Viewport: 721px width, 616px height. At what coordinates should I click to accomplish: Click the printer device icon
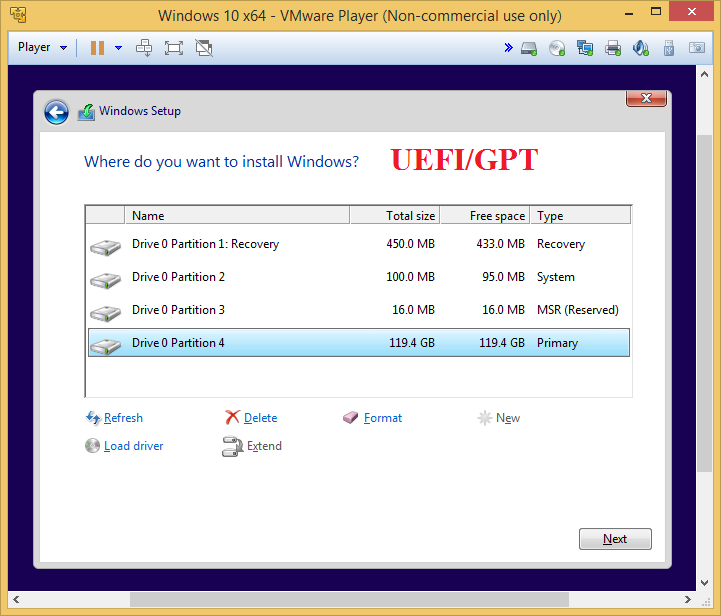point(613,48)
